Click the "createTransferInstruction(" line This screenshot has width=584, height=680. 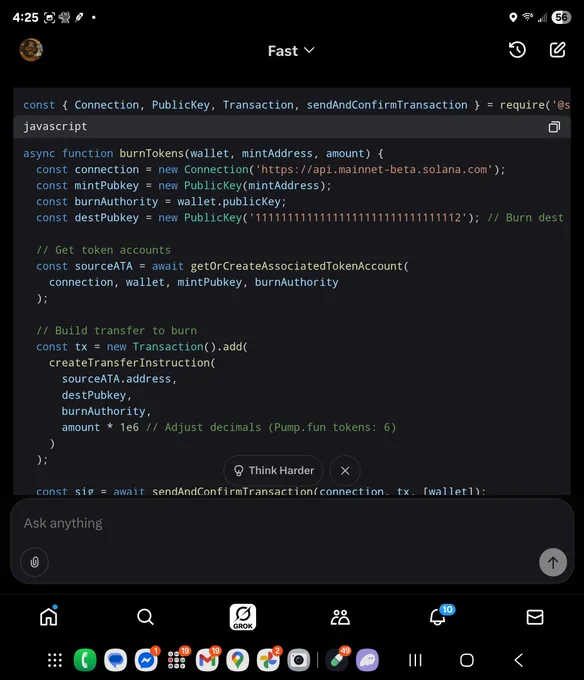132,363
